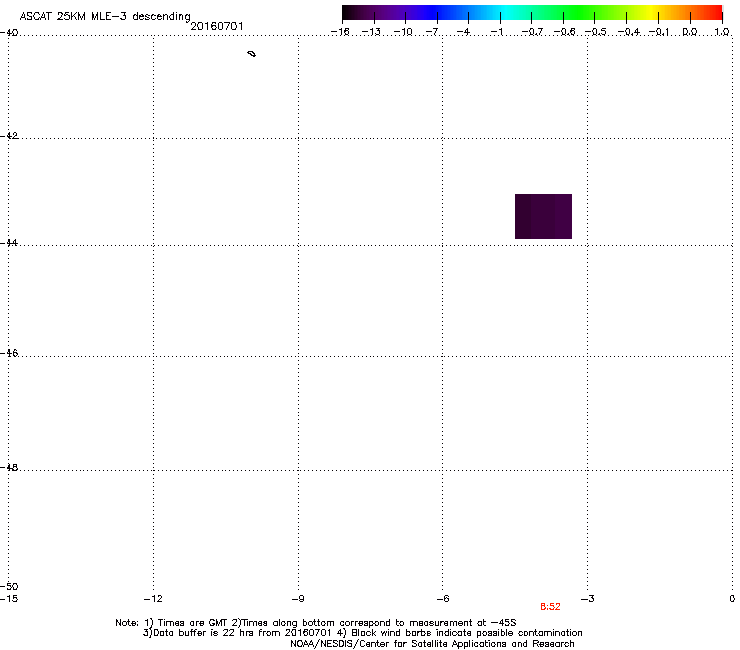Screen dimensions: 740x650
Task: Click the color bar label -0.1
Action: (x=659, y=32)
